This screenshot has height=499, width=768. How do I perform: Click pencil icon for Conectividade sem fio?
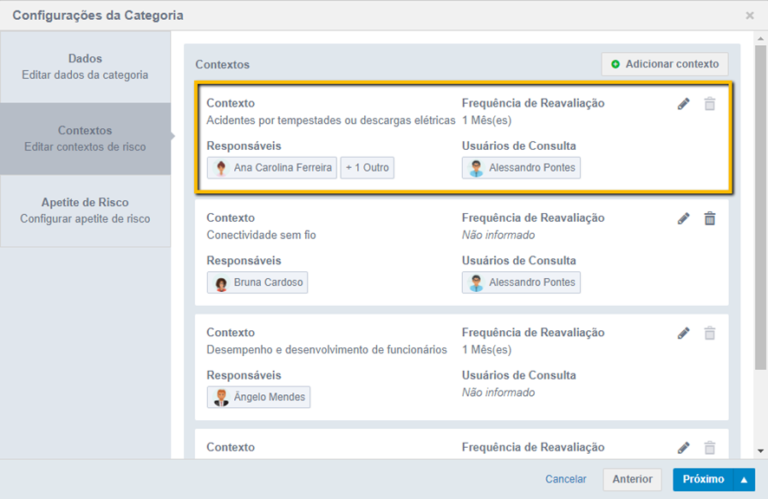coord(684,219)
